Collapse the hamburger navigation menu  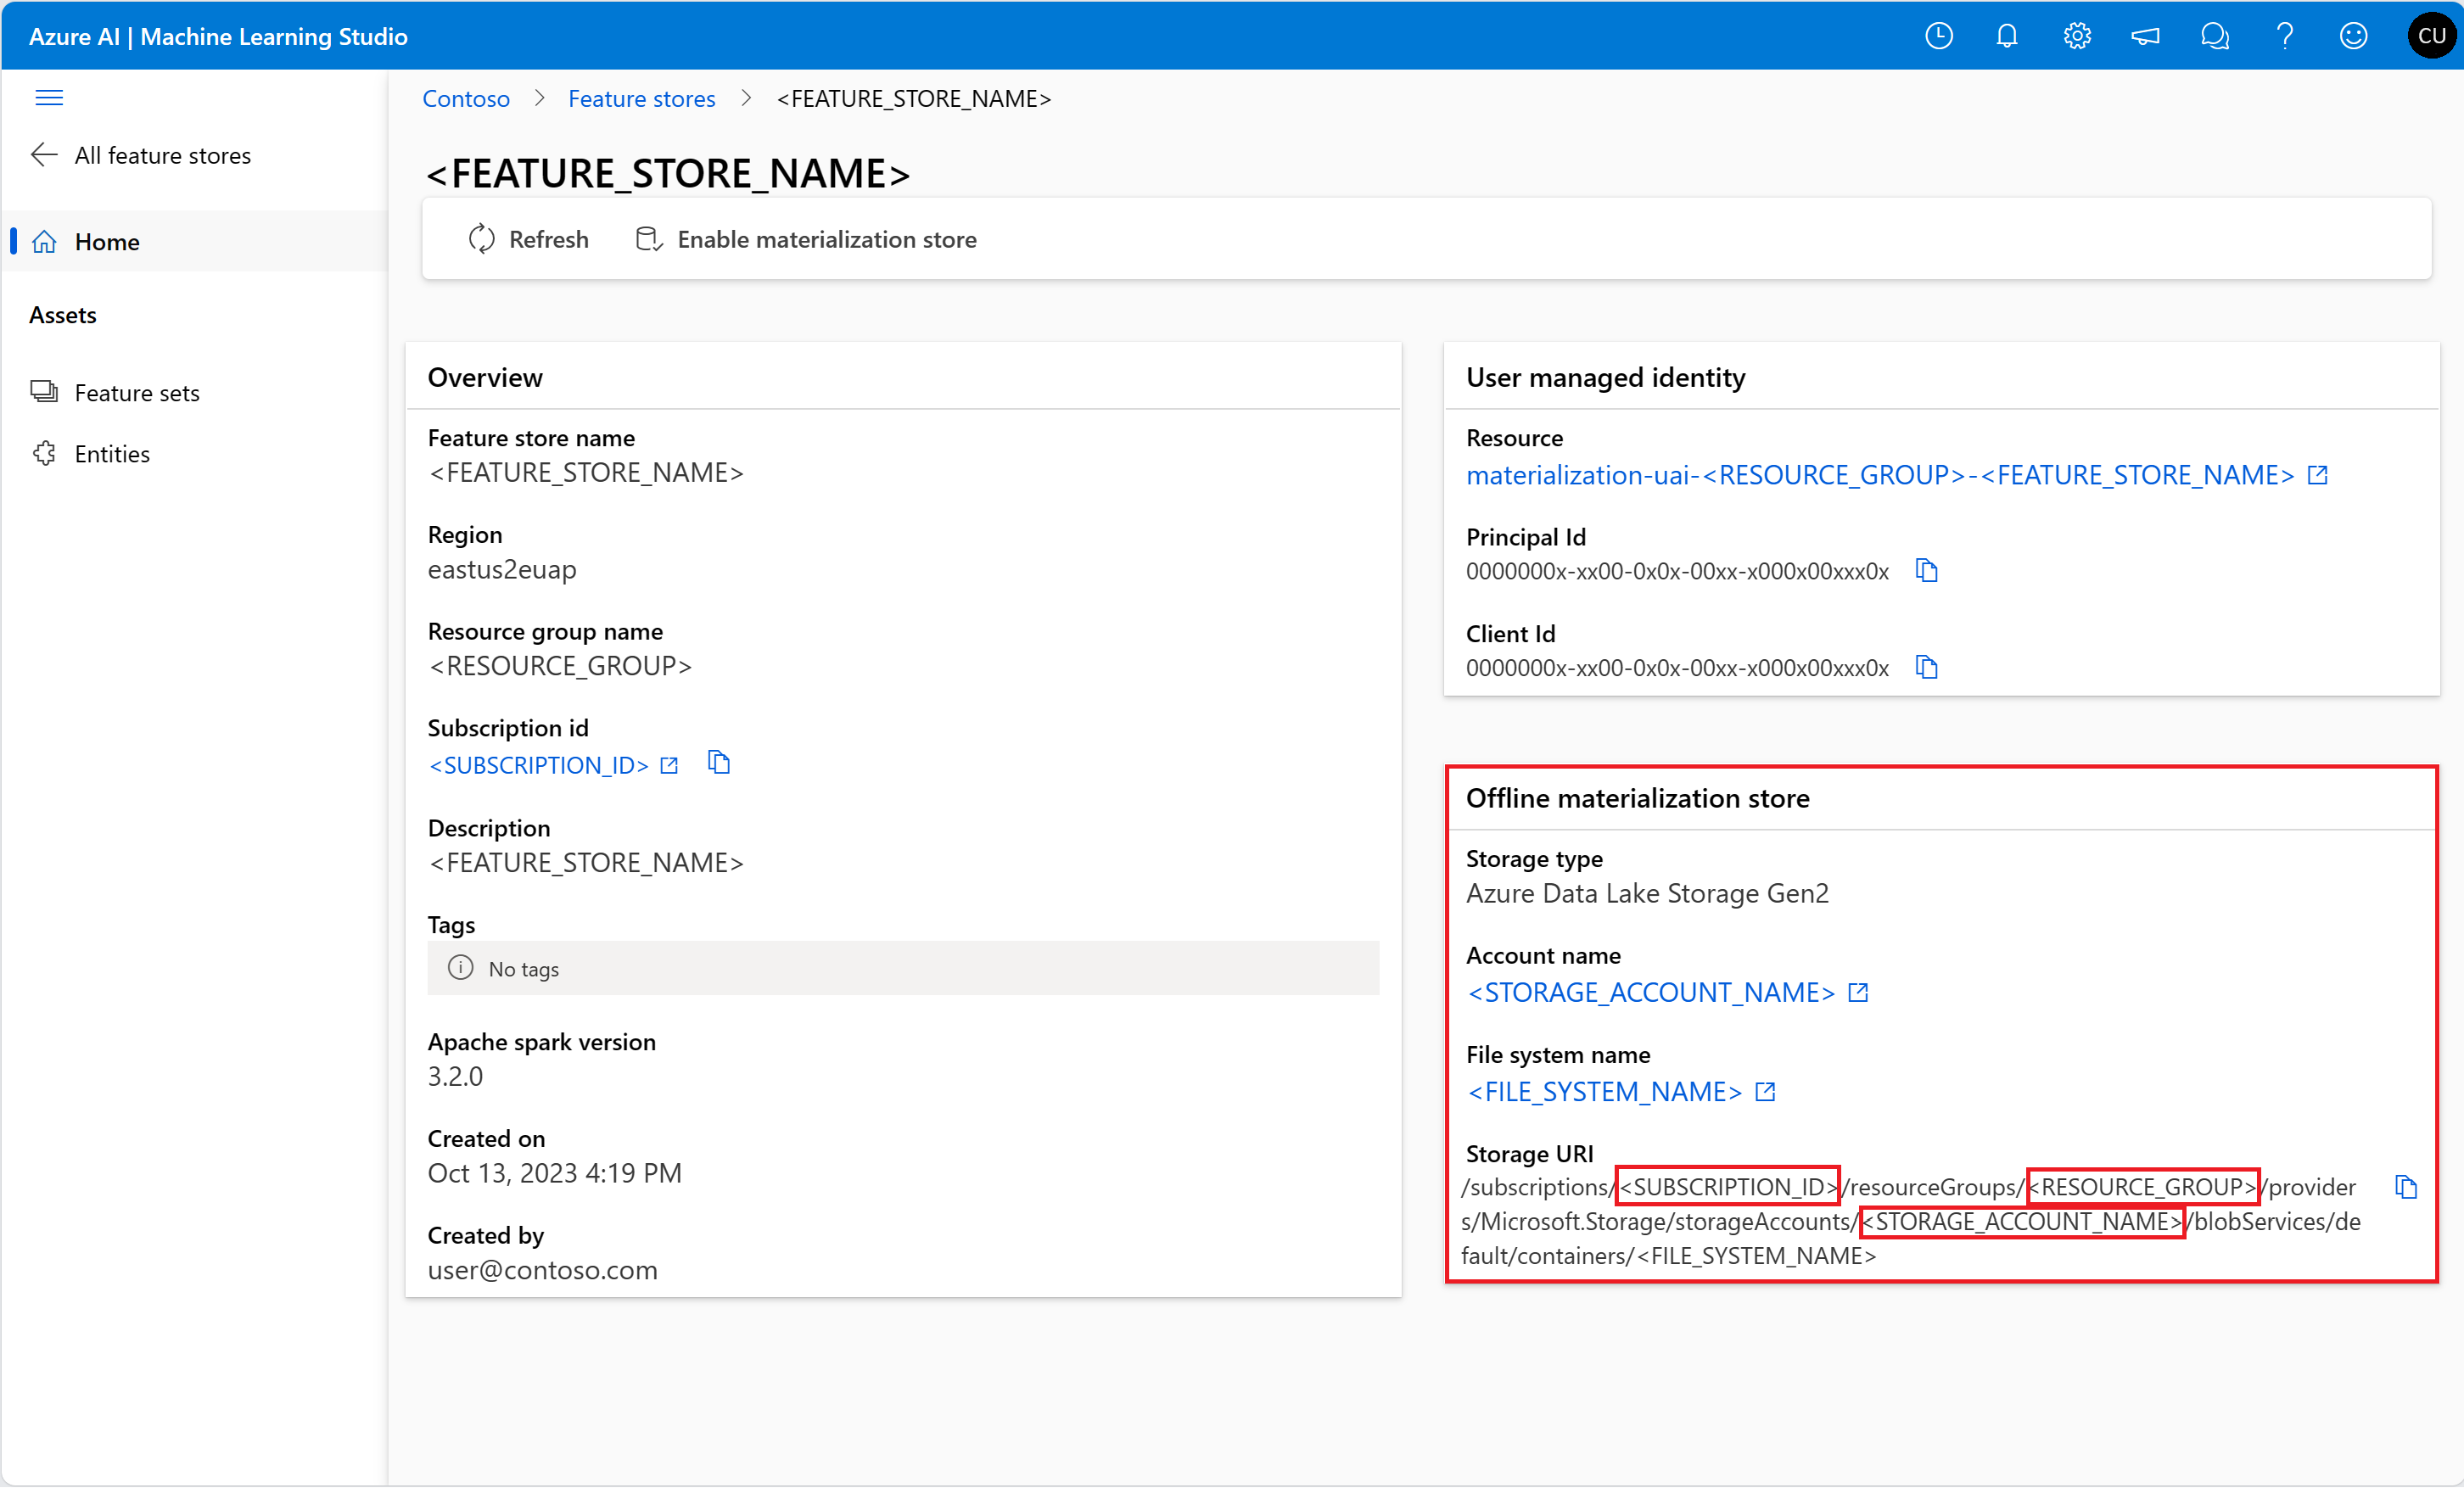(x=49, y=98)
